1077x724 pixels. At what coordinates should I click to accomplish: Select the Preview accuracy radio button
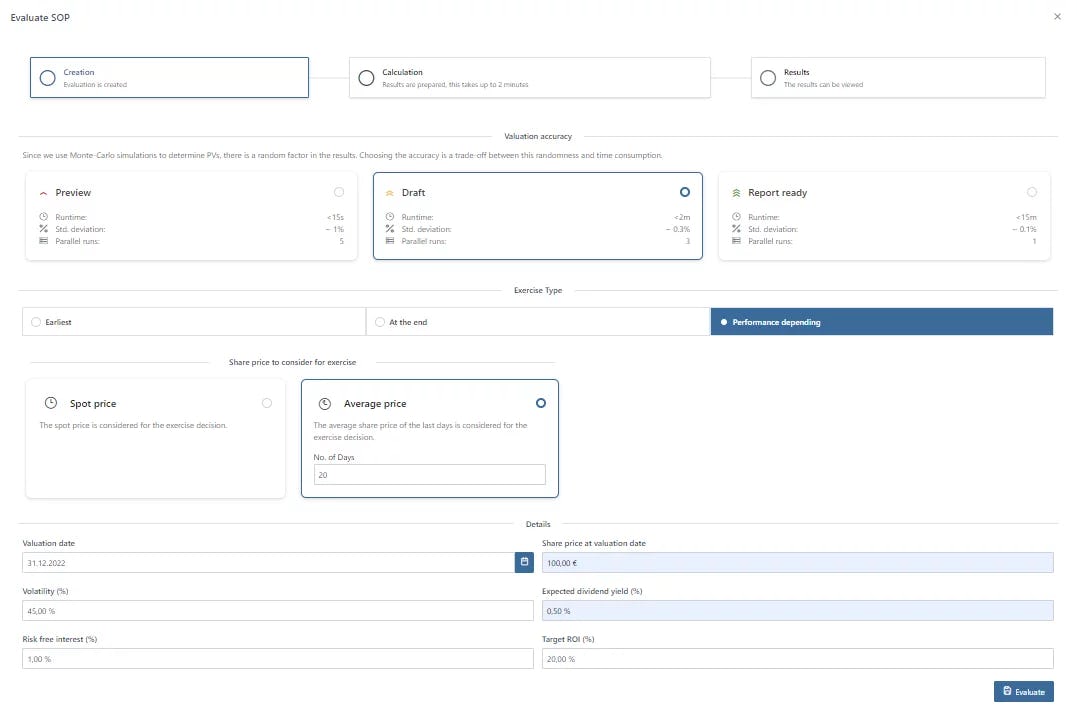[339, 192]
